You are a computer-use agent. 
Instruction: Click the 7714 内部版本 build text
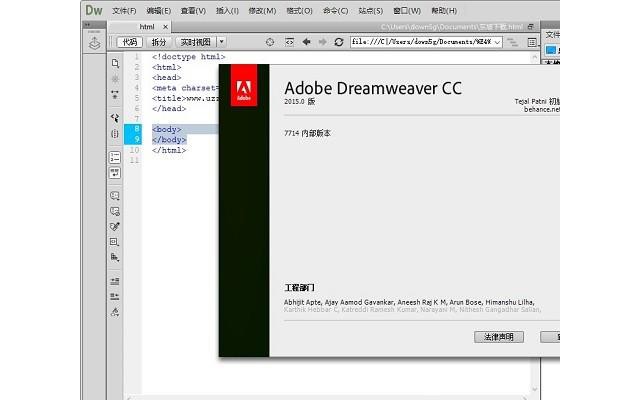point(307,133)
